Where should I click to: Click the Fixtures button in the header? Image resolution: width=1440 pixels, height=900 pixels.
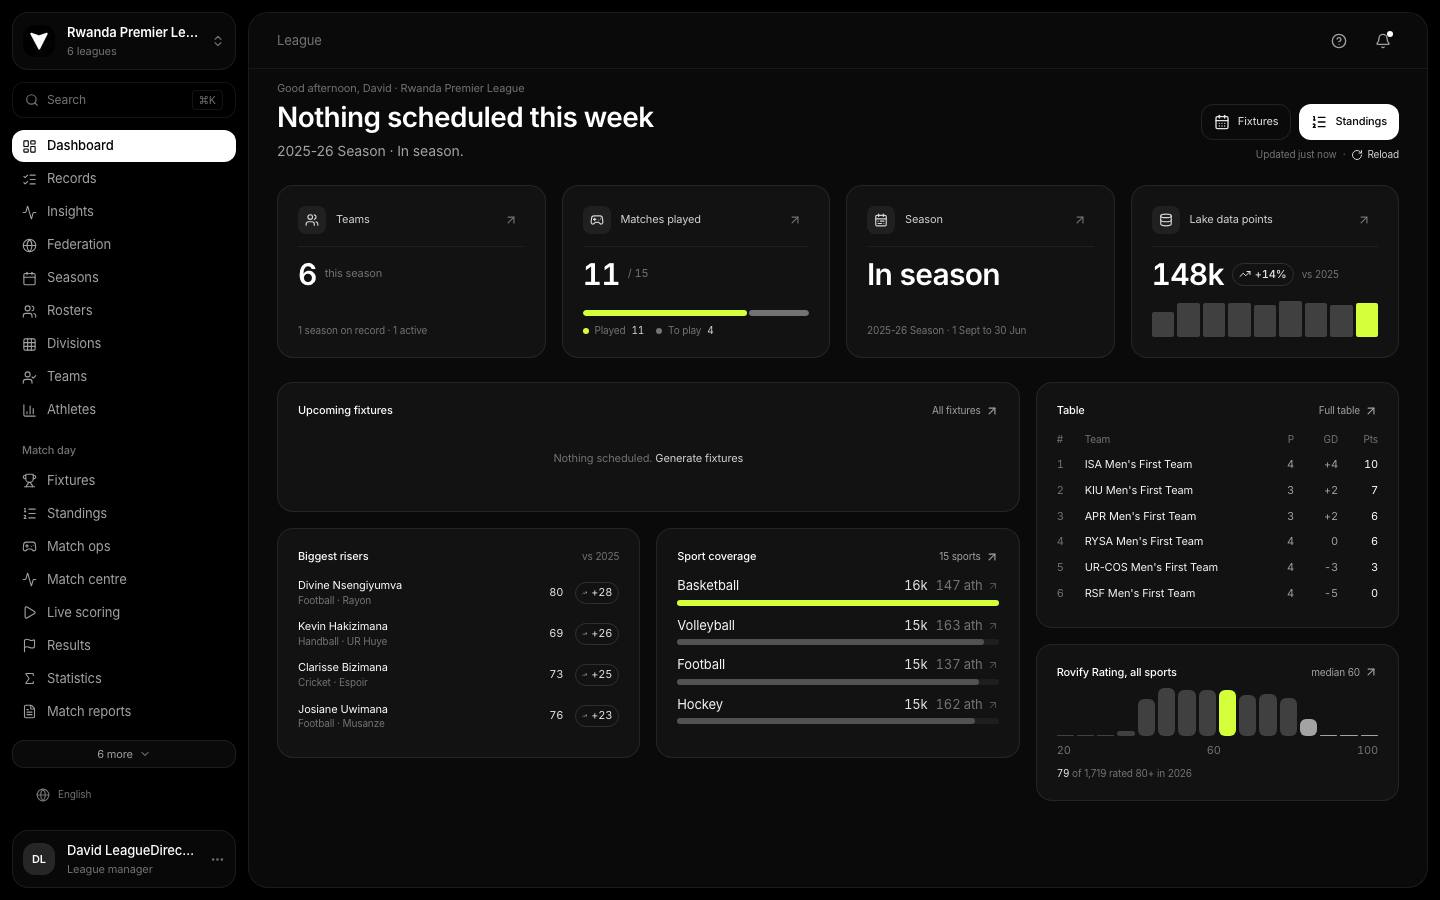(x=1246, y=122)
